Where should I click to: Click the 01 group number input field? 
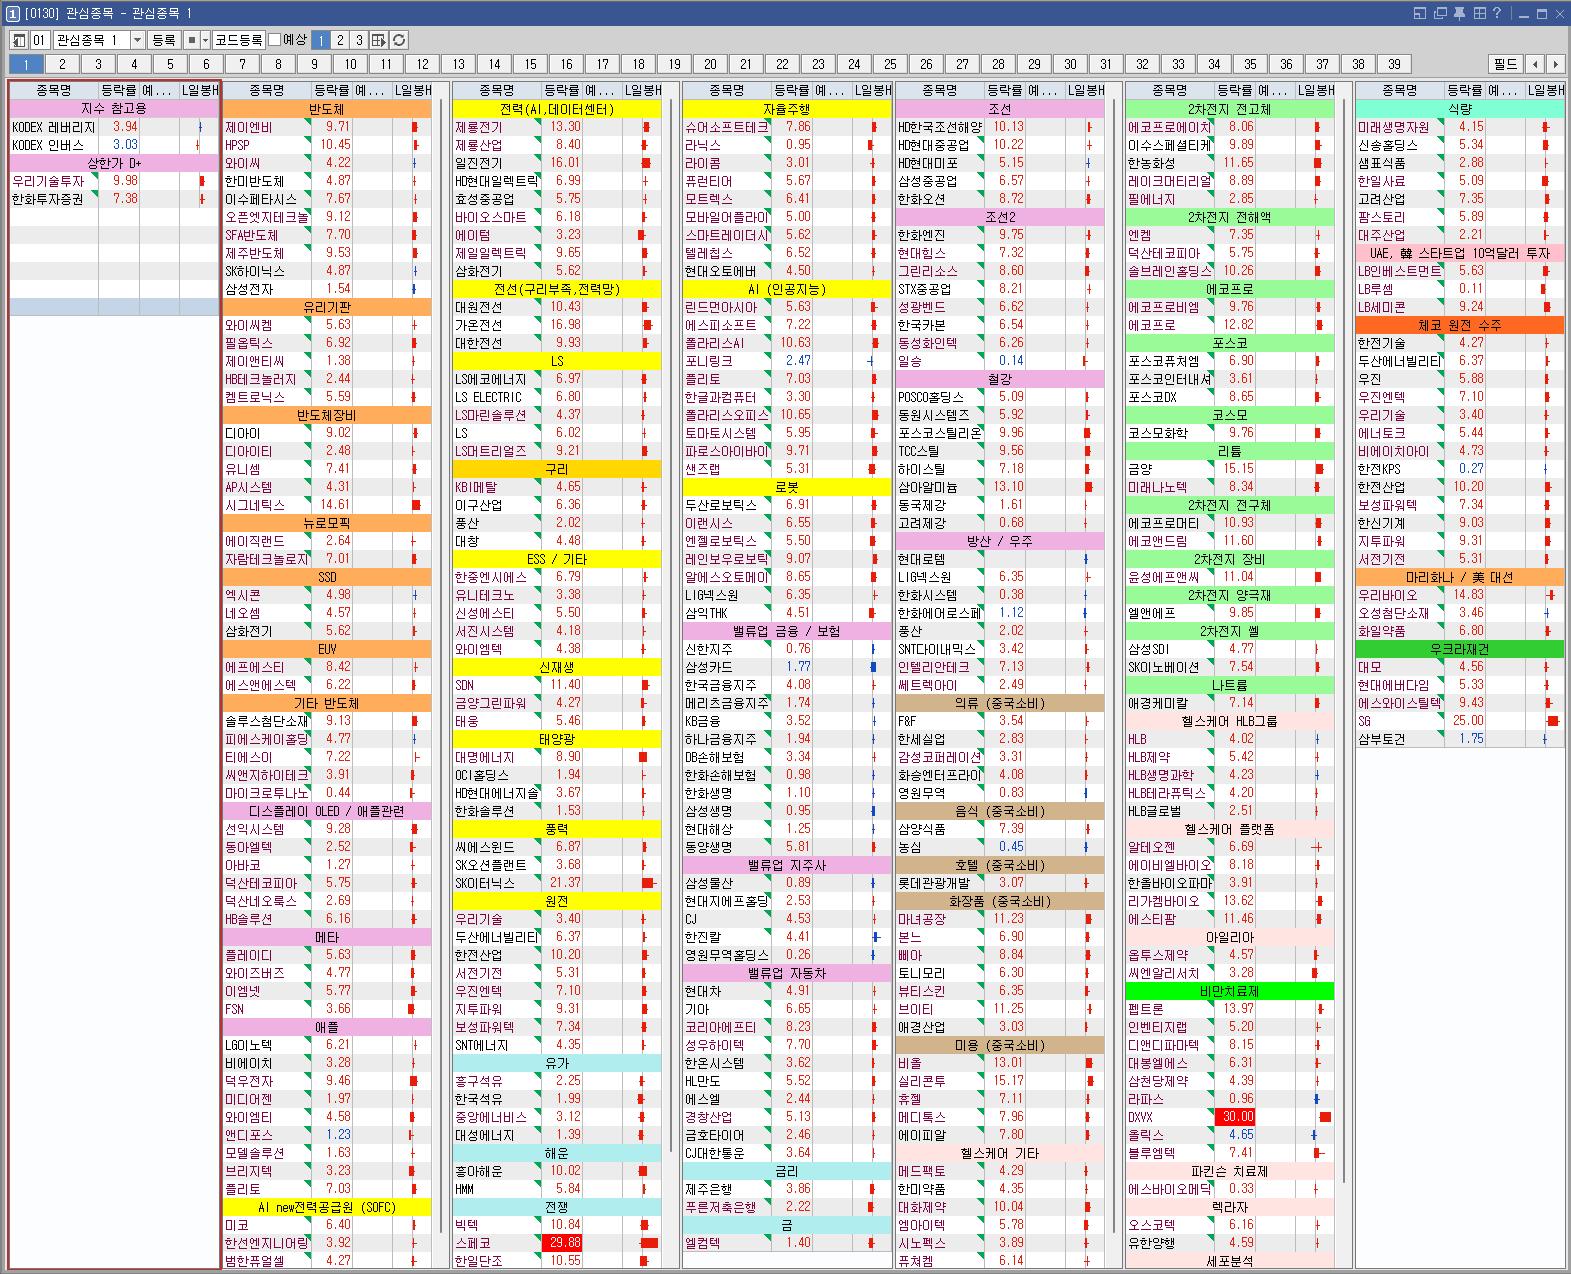click(x=39, y=40)
